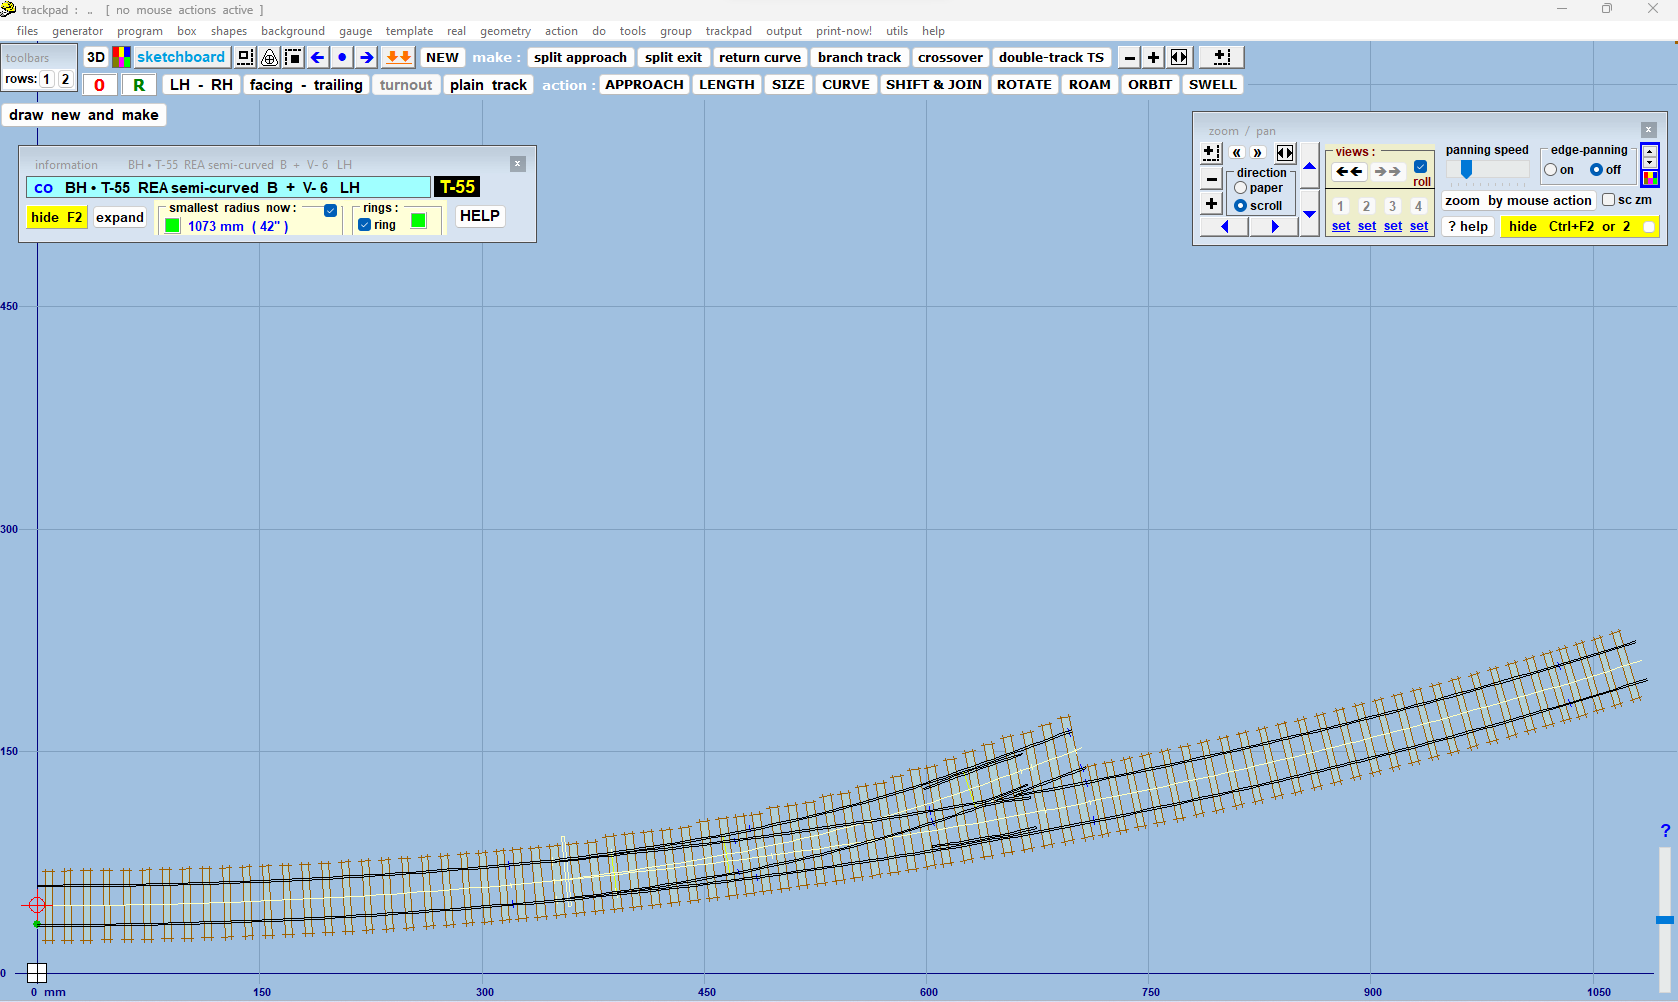Turn edge-panning off
Screen dimensions: 1678x1002
(1597, 170)
